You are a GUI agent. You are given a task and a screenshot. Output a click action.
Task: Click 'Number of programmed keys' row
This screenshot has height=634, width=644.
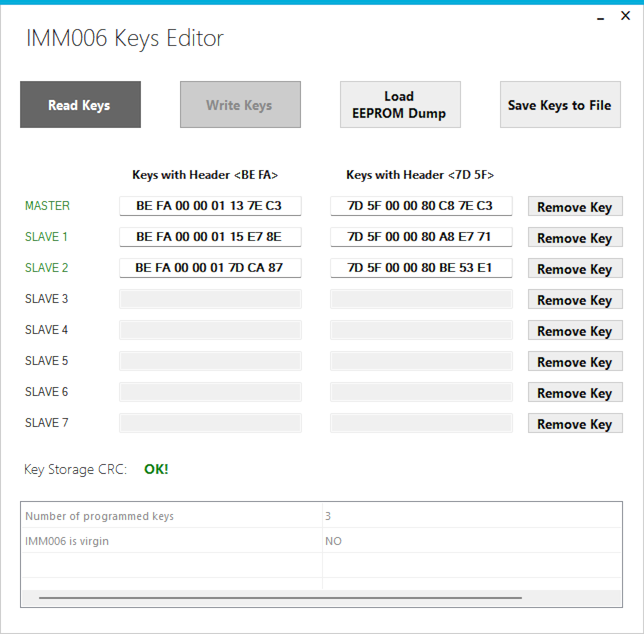(x=321, y=516)
